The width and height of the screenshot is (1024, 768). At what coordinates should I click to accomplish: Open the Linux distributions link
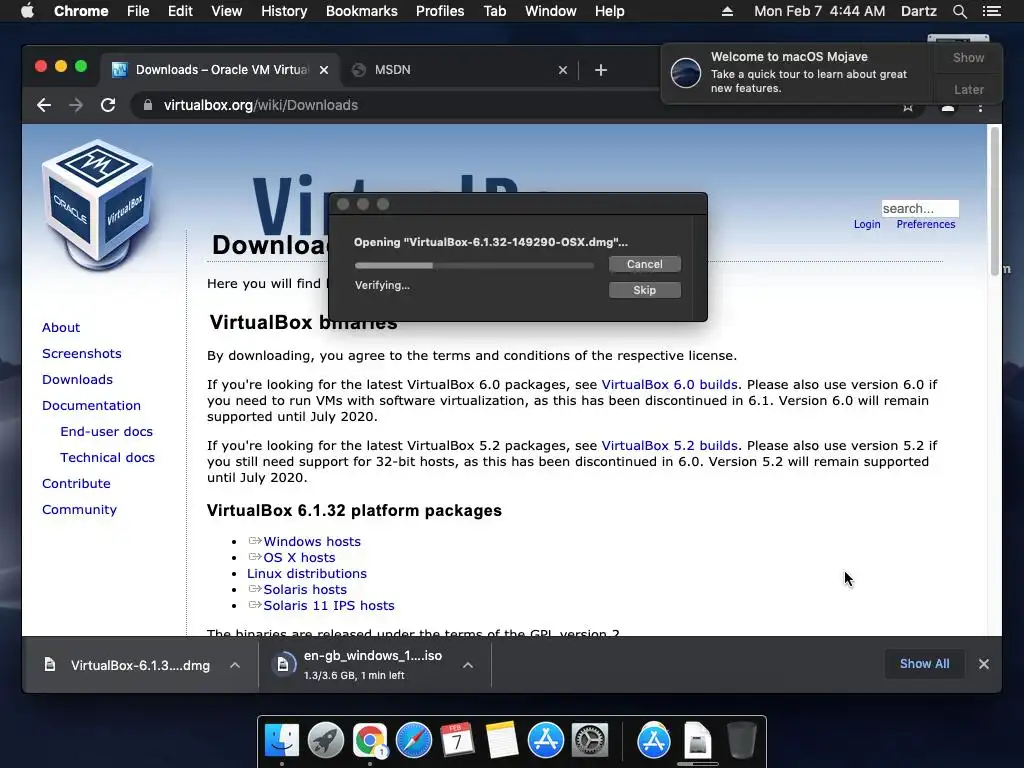pyautogui.click(x=307, y=573)
